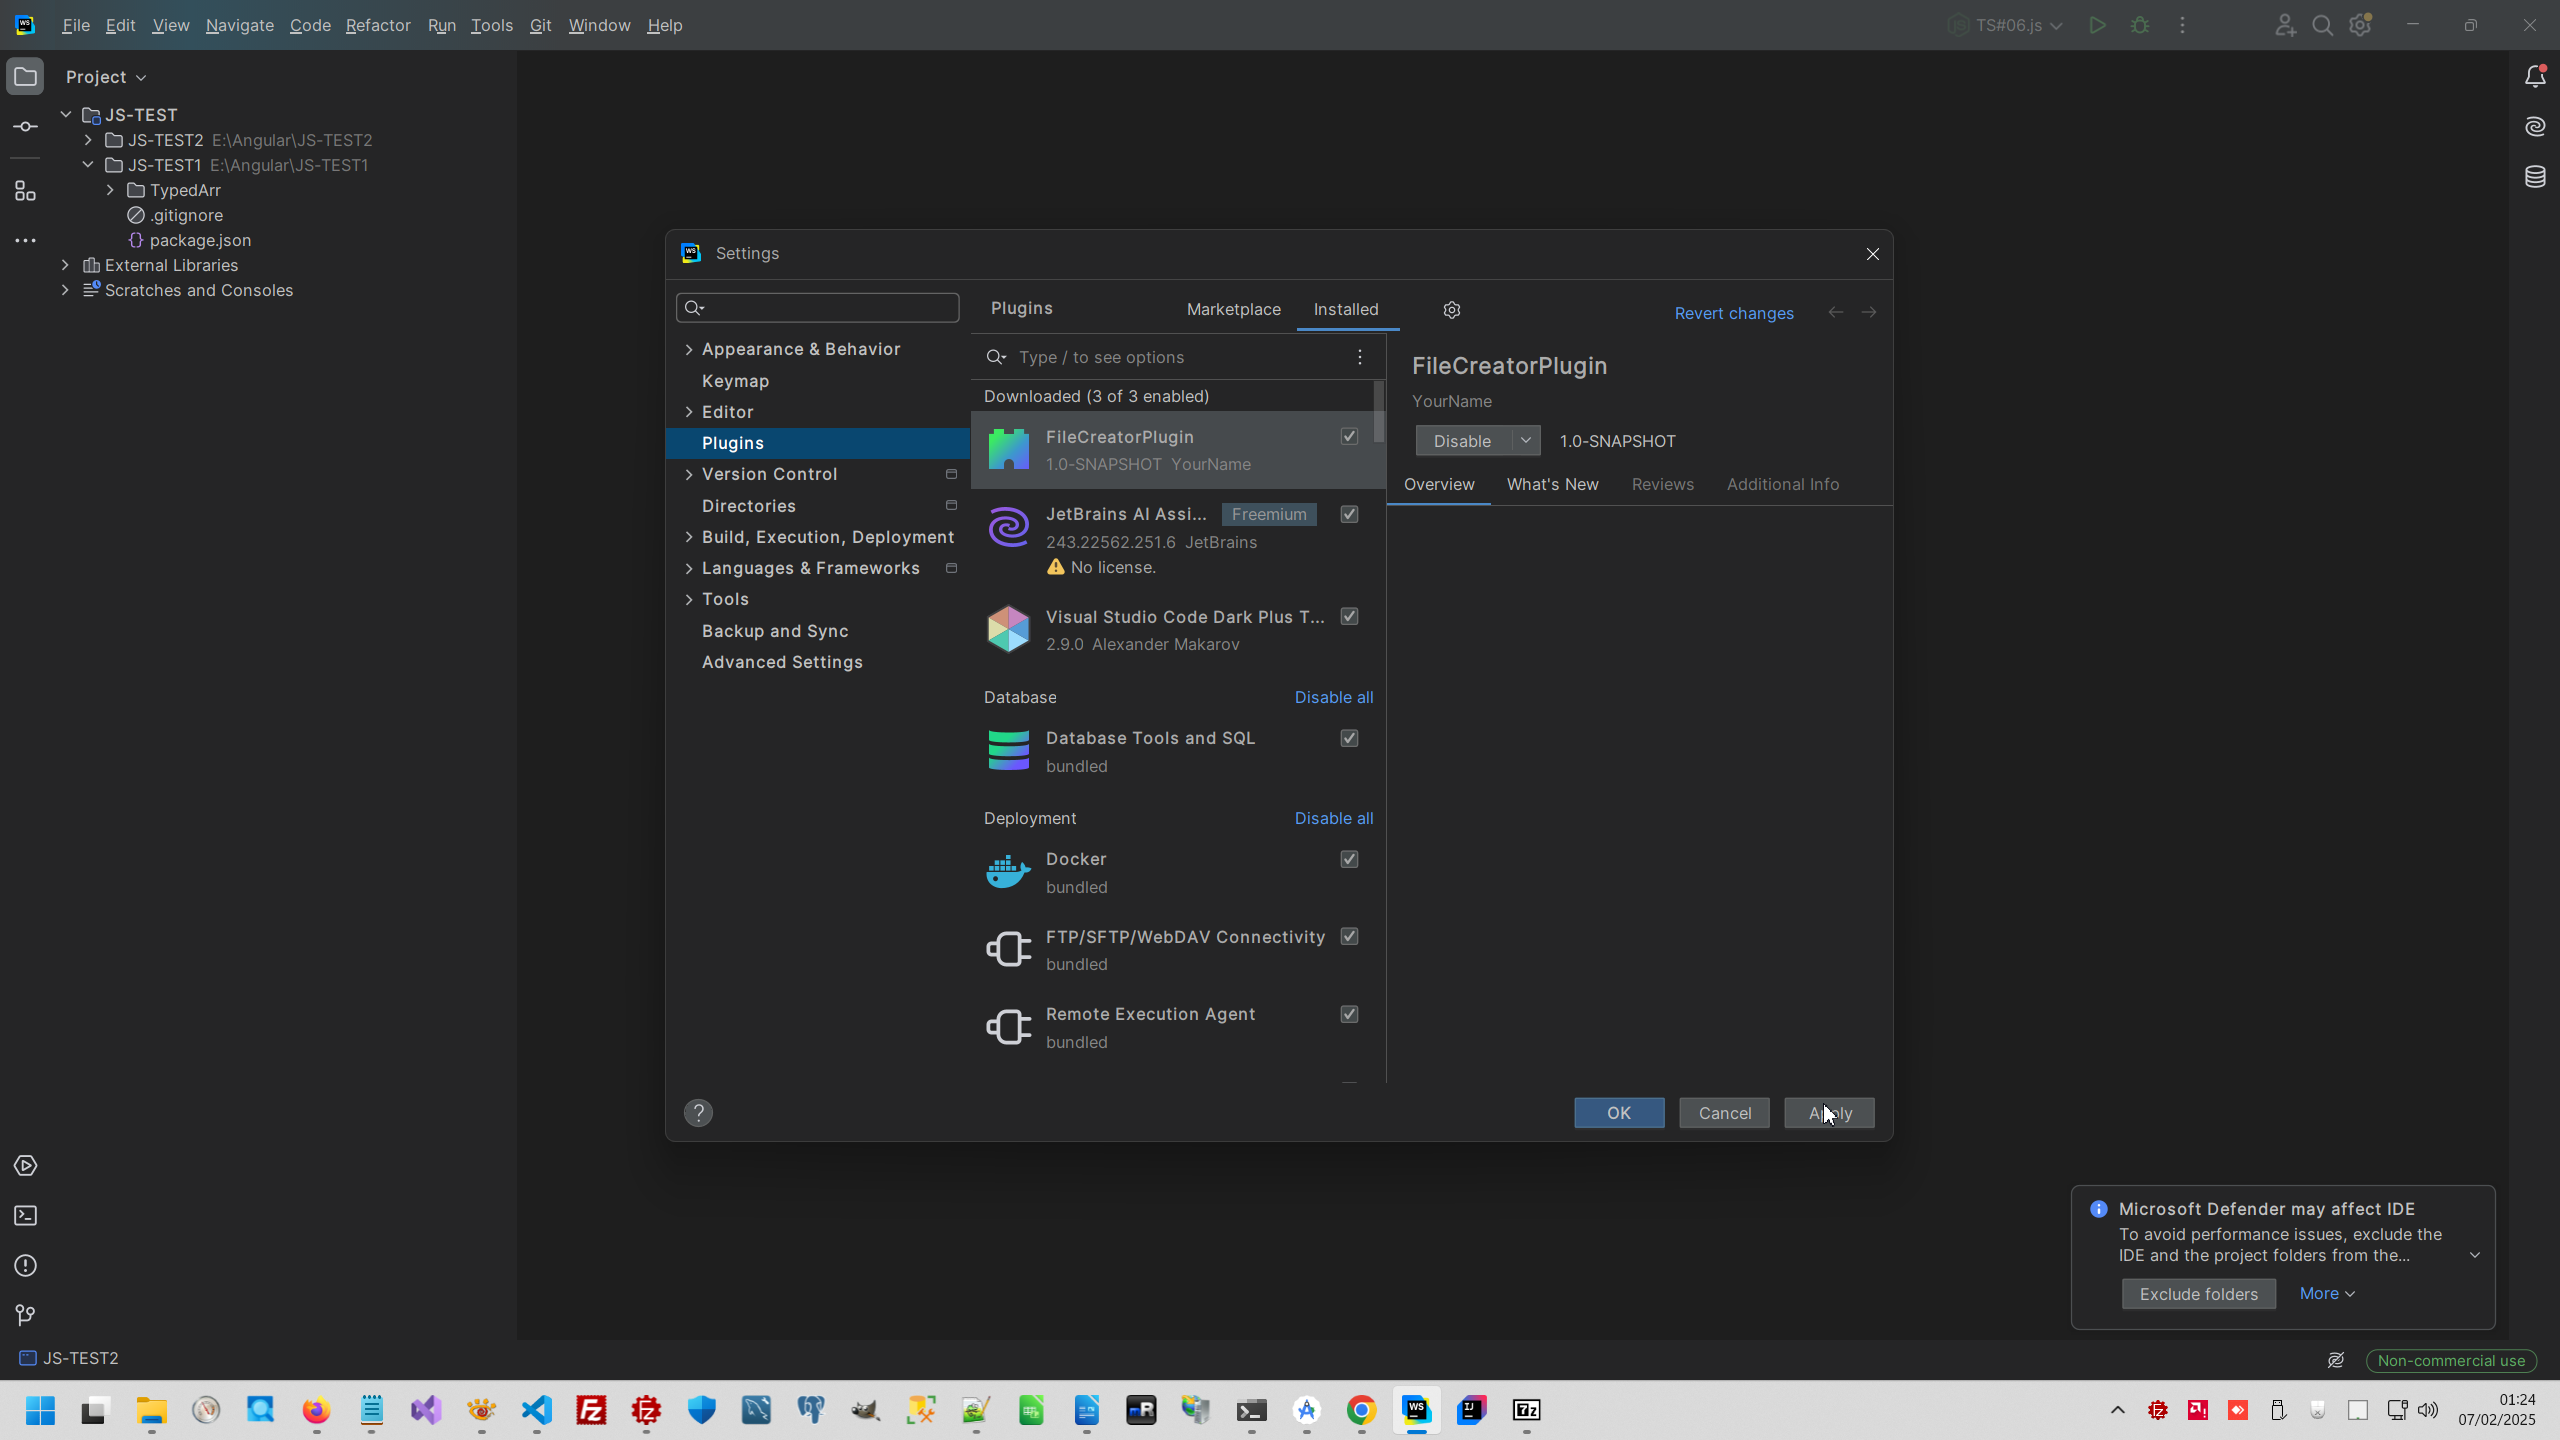This screenshot has height=1440, width=2560.
Task: Open the Database tool window icon
Action: 2534,177
